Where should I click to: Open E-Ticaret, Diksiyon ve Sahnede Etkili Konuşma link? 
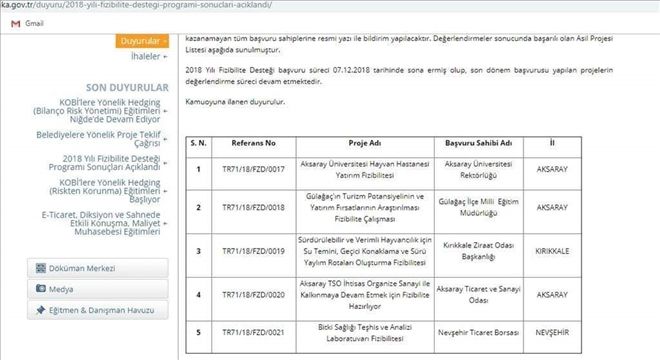tap(101, 223)
